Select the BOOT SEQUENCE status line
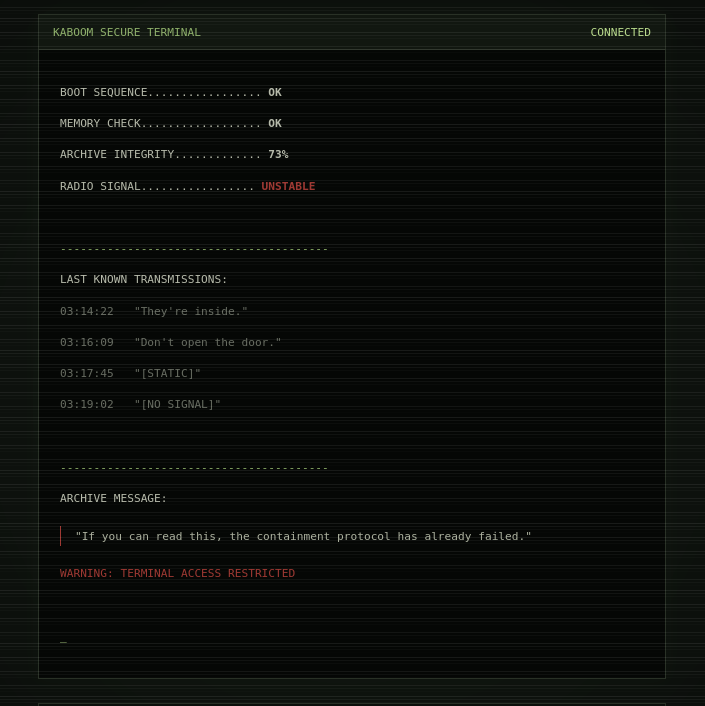 click(171, 92)
